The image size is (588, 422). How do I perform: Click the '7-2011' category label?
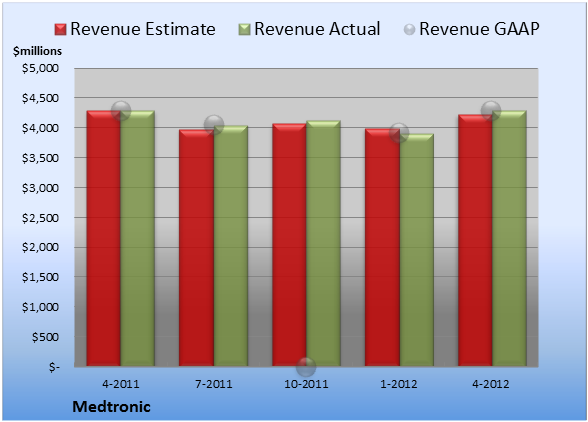click(x=214, y=384)
